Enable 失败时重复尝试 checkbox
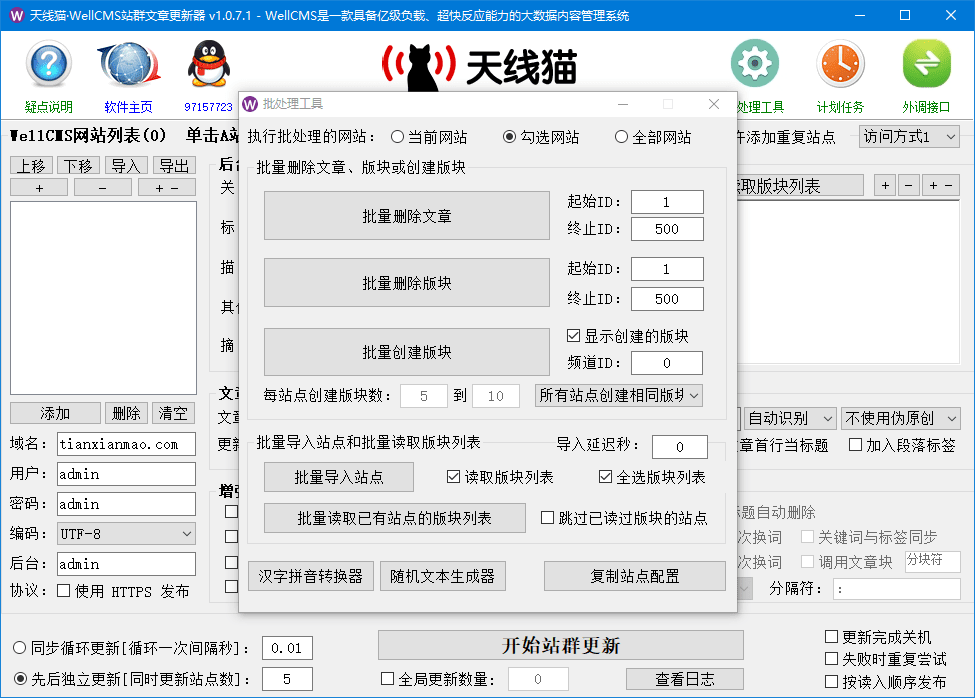Viewport: 975px width, 698px height. pyautogui.click(x=831, y=659)
